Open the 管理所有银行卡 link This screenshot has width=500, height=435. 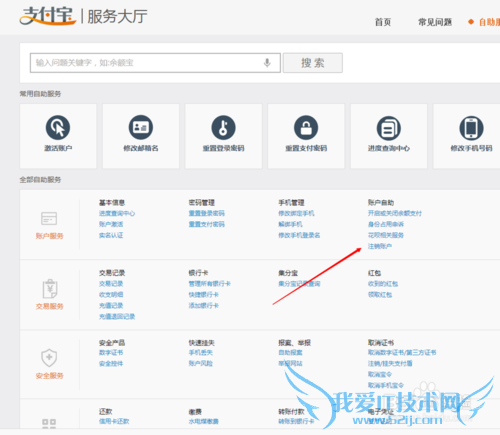(210, 284)
